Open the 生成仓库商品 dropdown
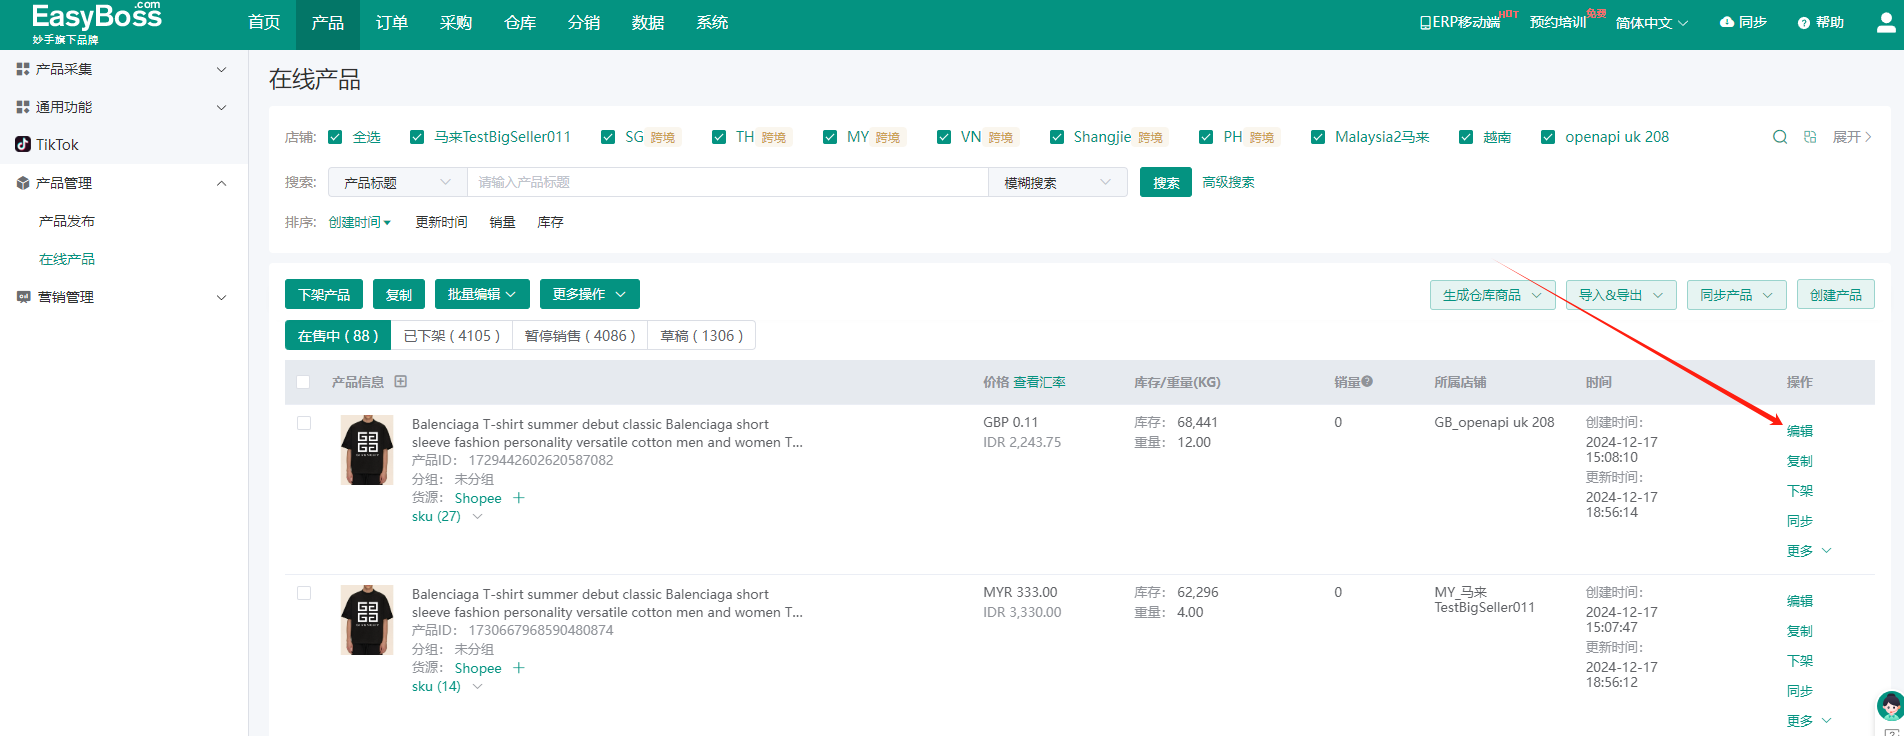The height and width of the screenshot is (736, 1904). click(x=1493, y=295)
